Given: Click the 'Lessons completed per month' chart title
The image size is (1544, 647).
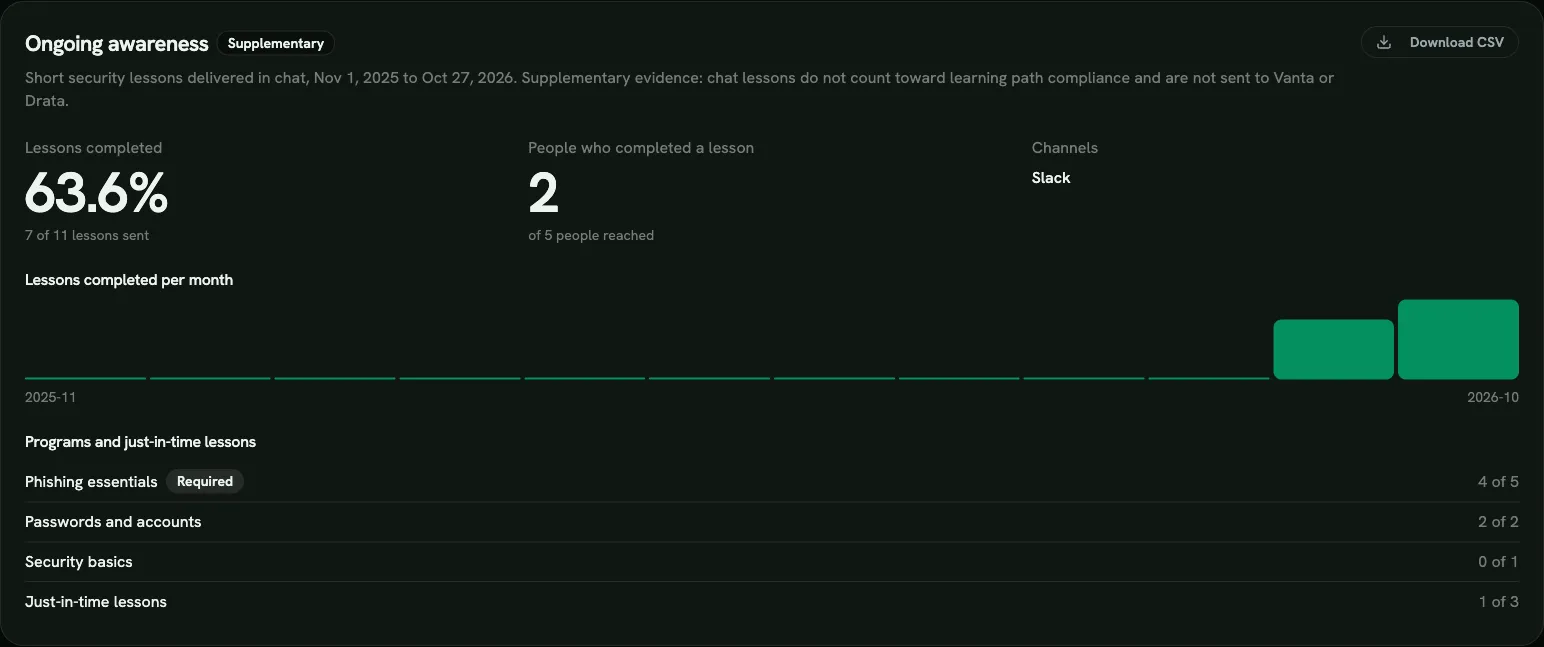Looking at the screenshot, I should [129, 280].
